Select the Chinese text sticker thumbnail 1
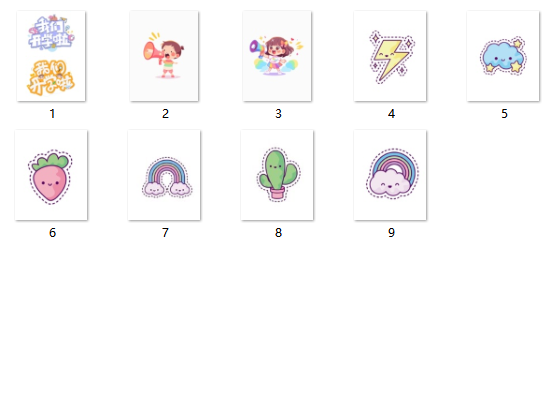 (51, 56)
